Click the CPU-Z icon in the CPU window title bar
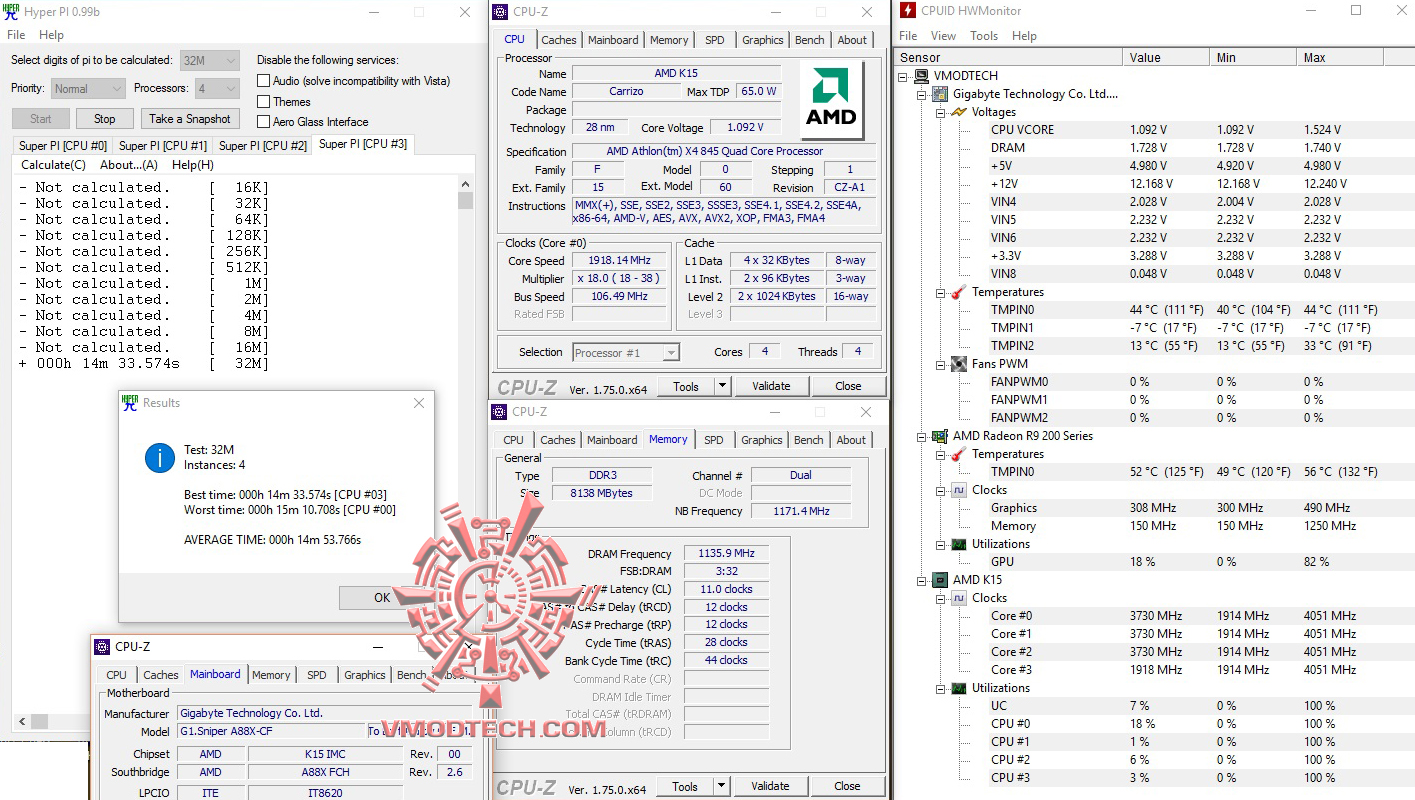Image resolution: width=1415 pixels, height=800 pixels. click(501, 12)
